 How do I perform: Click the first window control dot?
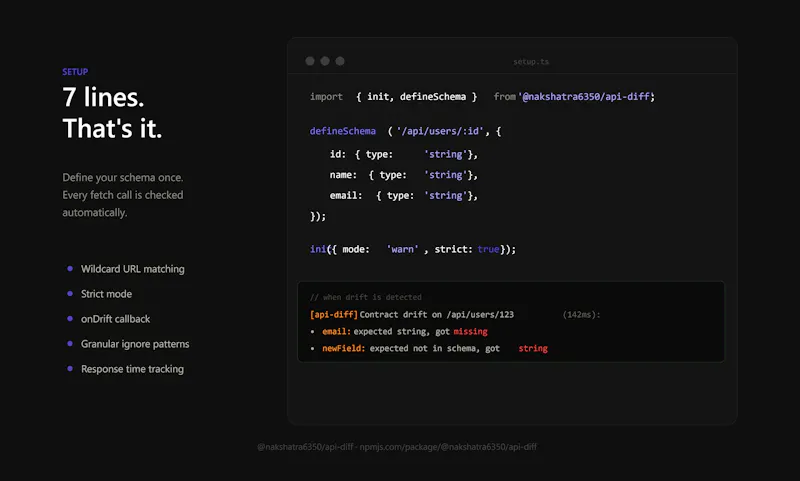point(310,61)
